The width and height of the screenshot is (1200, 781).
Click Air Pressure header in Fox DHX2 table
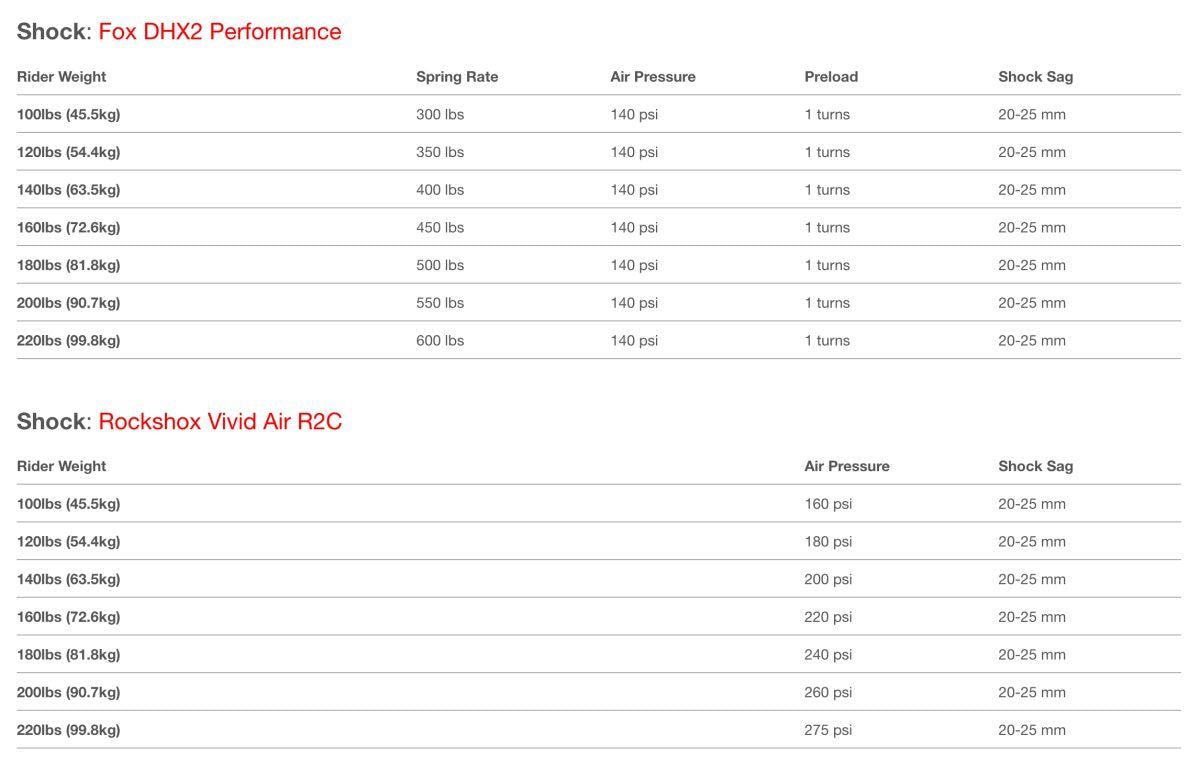click(x=653, y=77)
